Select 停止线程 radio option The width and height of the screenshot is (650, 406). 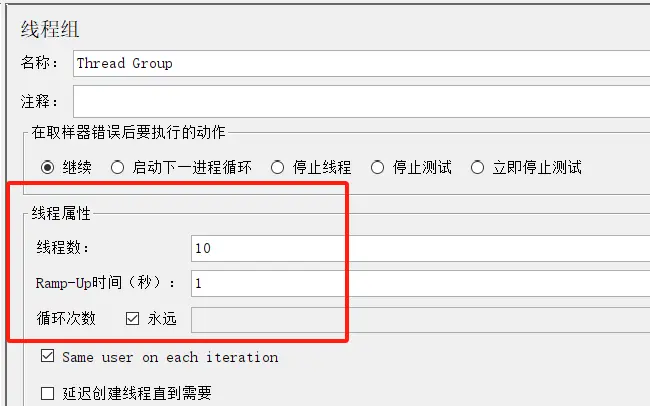(277, 167)
